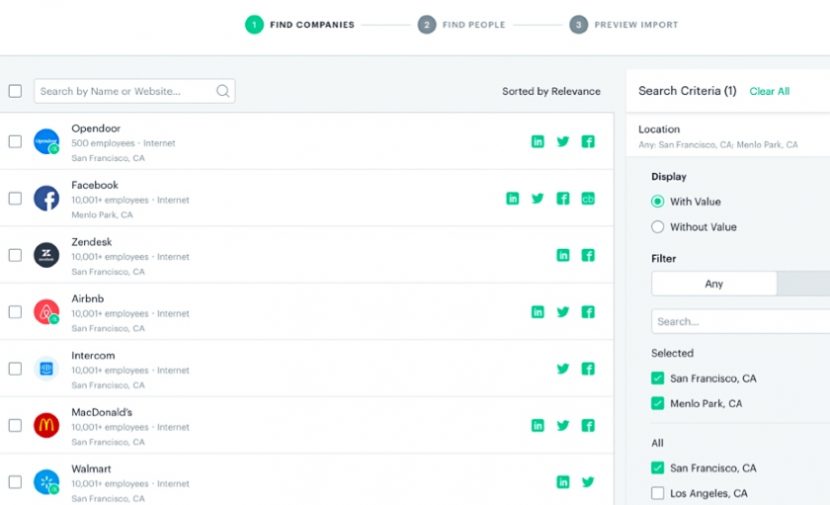
Task: Open the Facebook row's LinkedIn icon
Action: pos(512,199)
